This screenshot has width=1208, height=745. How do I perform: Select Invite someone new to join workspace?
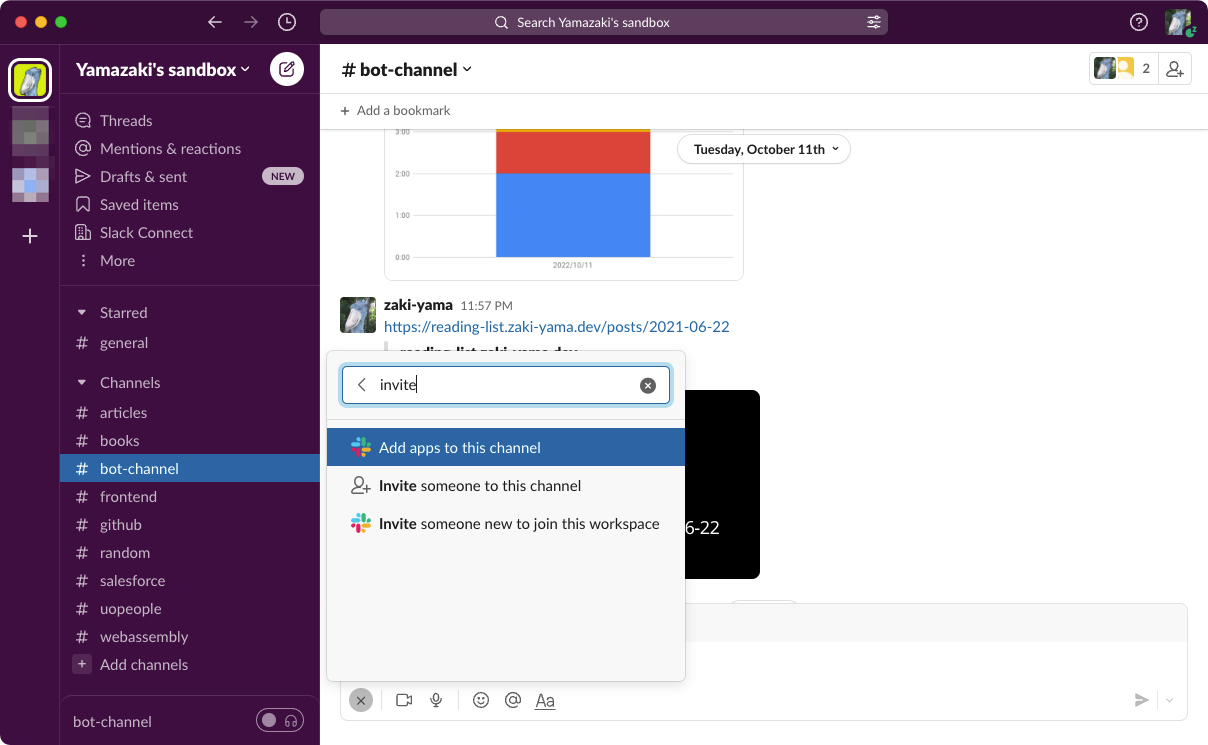tap(506, 523)
